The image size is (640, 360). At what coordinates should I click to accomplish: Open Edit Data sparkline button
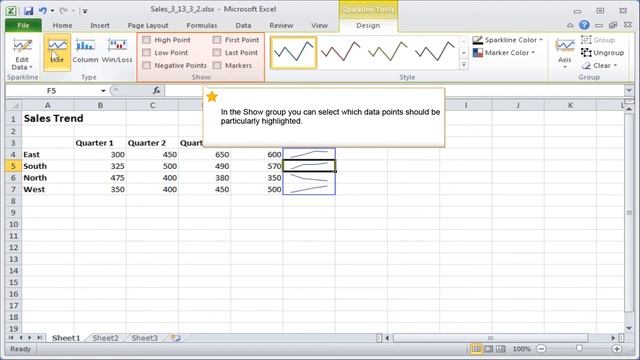[x=22, y=53]
